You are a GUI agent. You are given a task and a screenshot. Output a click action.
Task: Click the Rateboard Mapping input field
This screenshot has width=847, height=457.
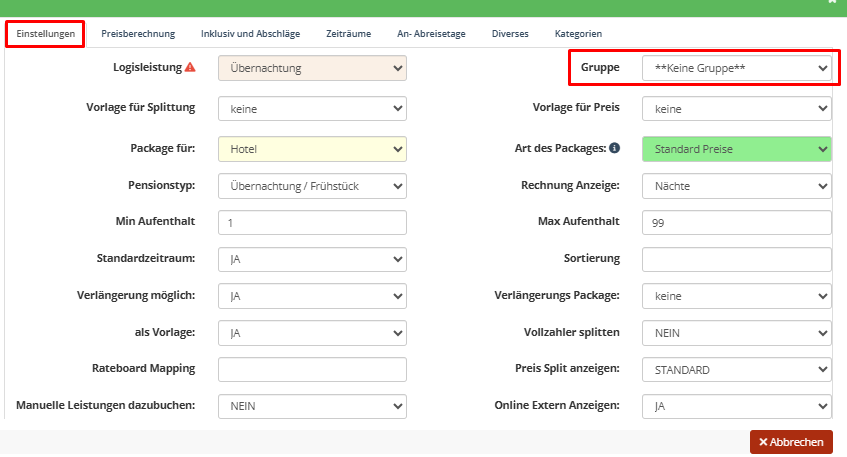click(x=312, y=369)
